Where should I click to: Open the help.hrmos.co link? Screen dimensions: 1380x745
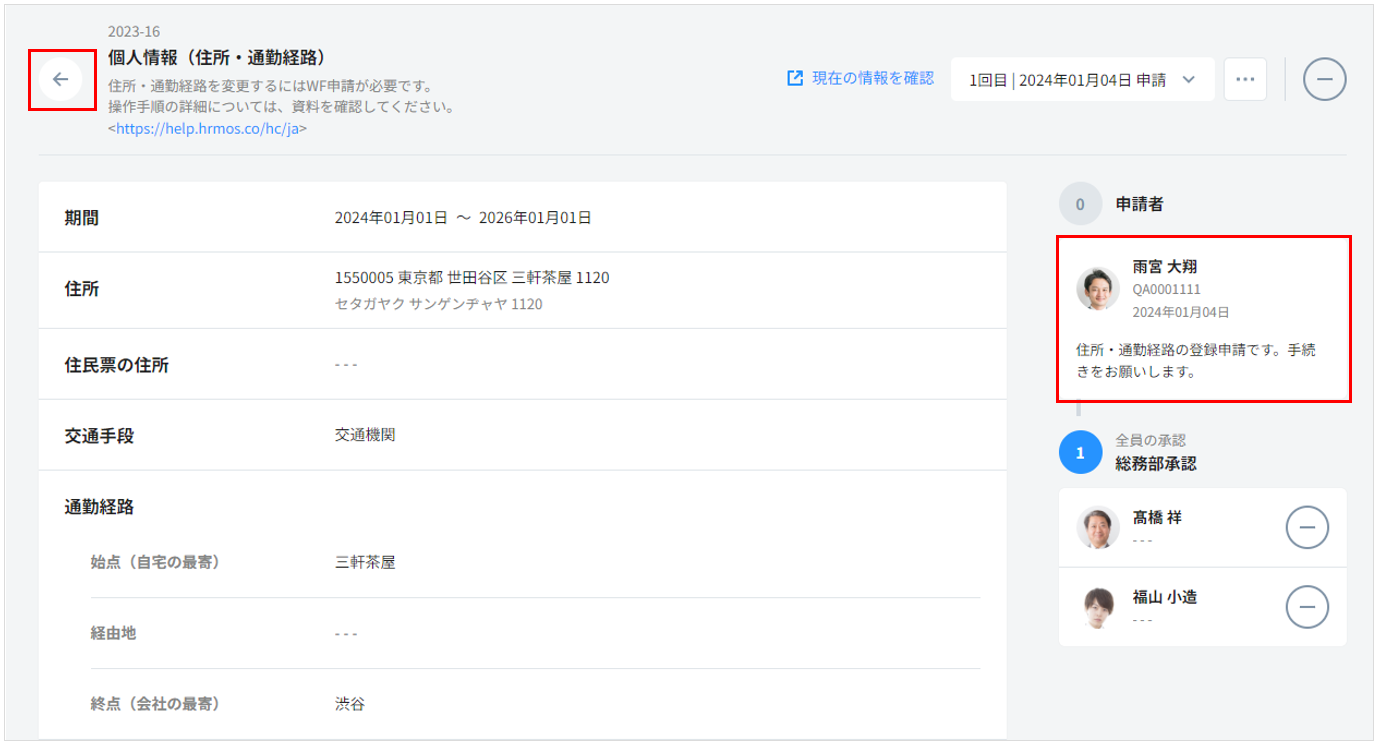209,129
